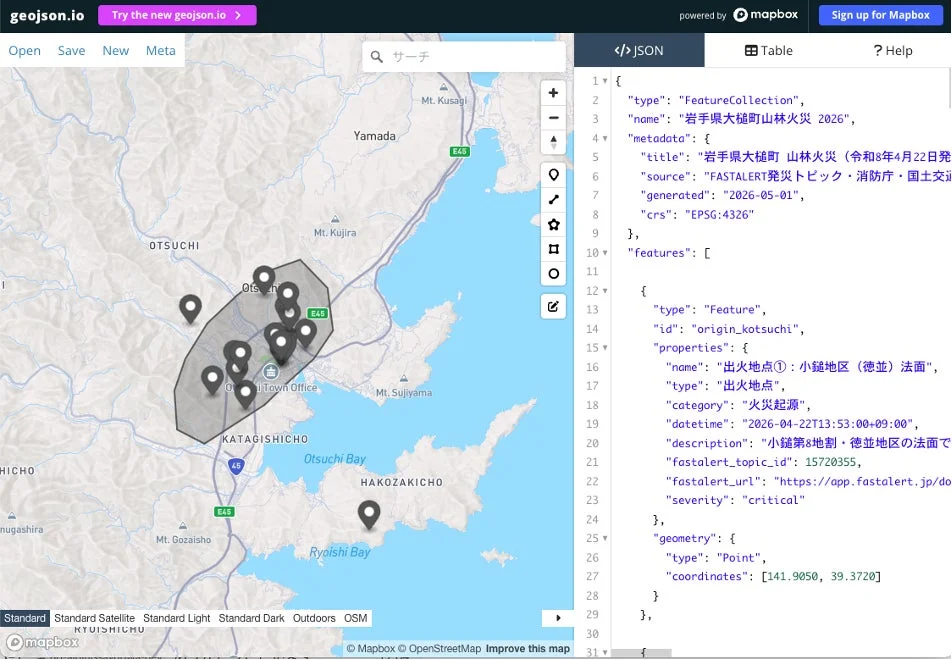The width and height of the screenshot is (952, 660).
Task: Fold the Feature object at line 12
Action: tap(605, 291)
